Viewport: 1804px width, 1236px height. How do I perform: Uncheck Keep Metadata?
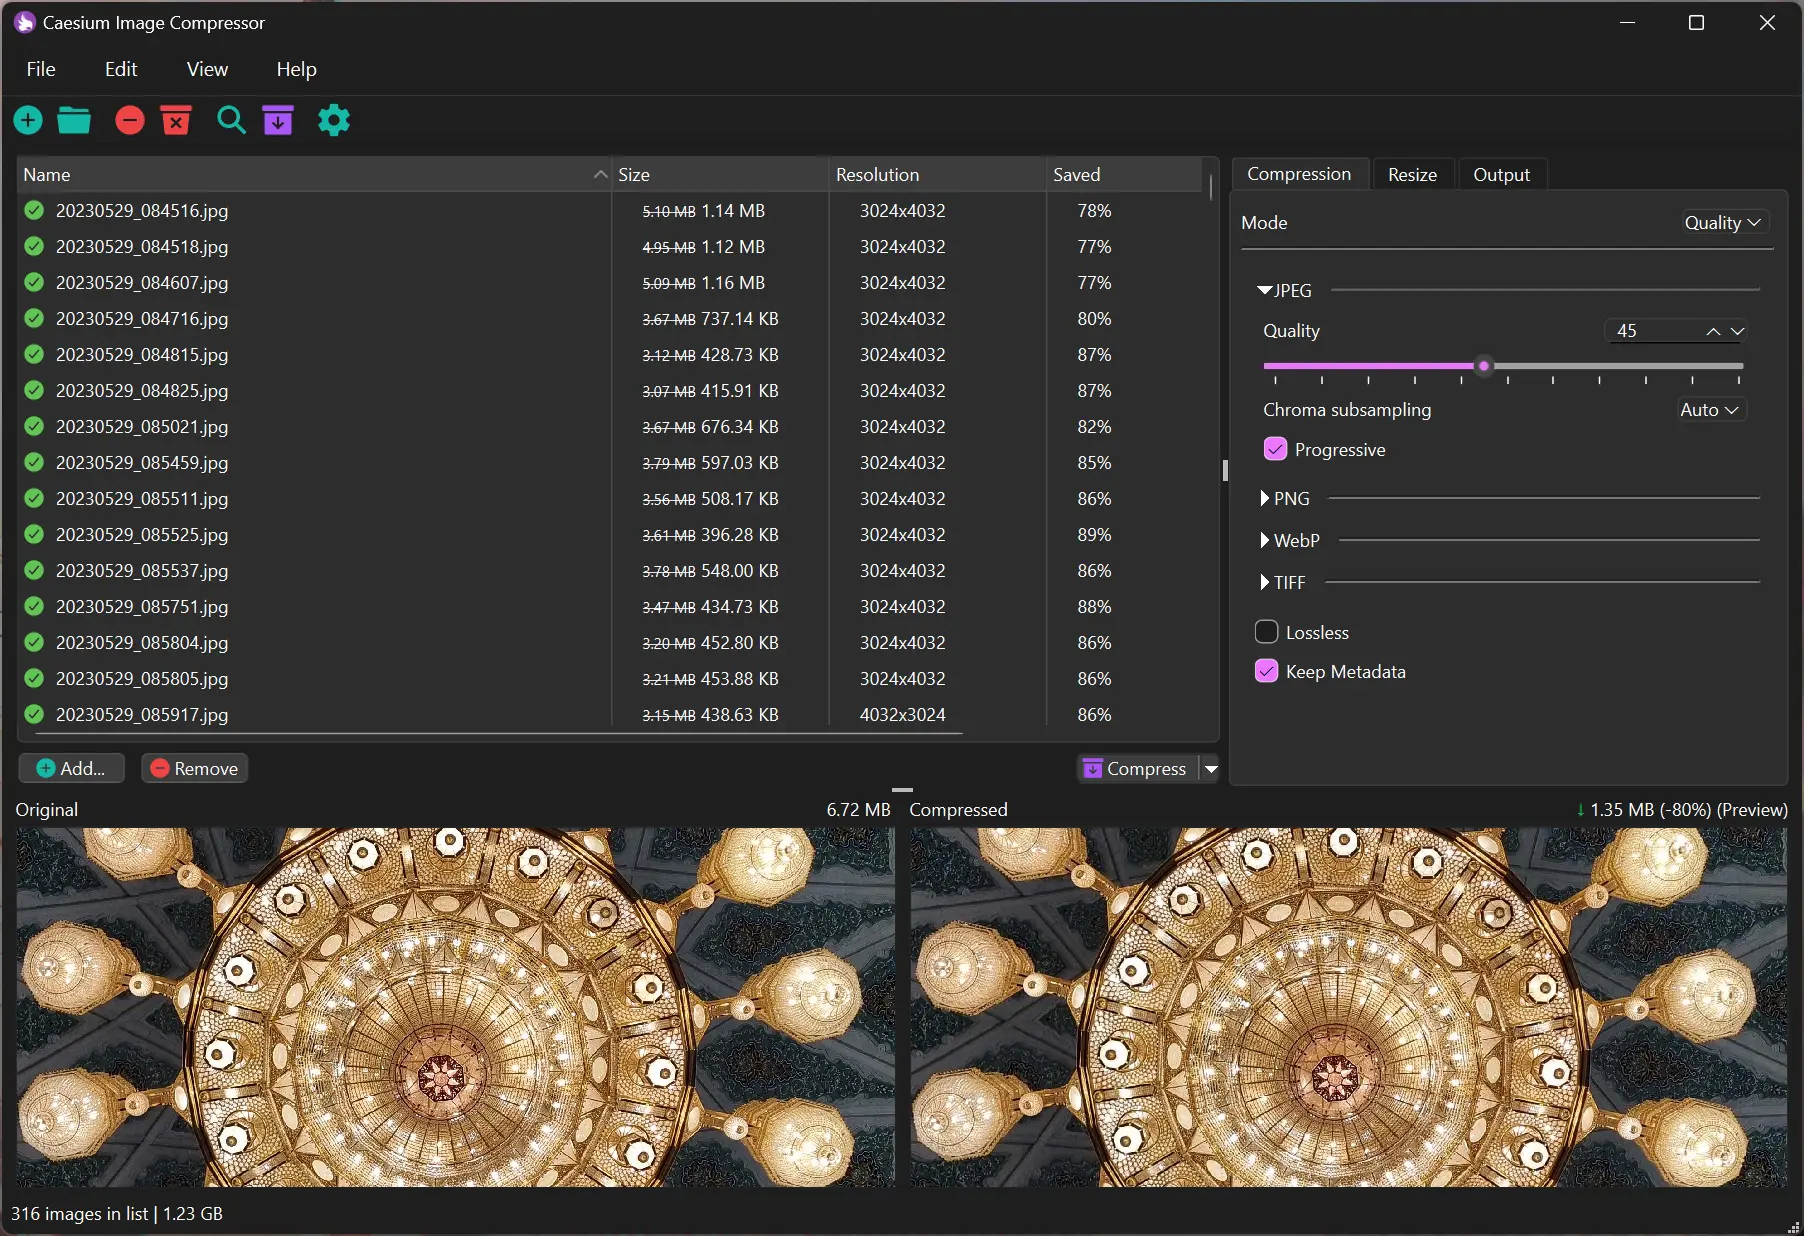(x=1266, y=671)
